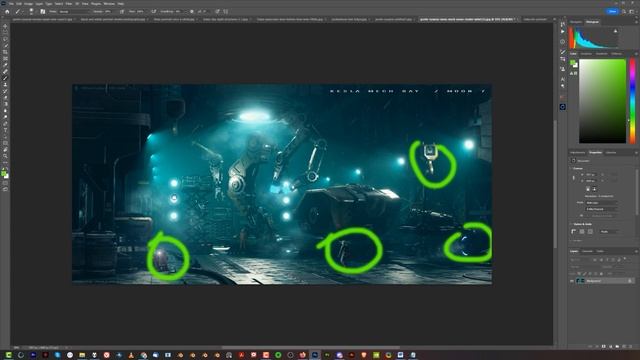Open ruler units Pixels dropdown

pyautogui.click(x=608, y=231)
